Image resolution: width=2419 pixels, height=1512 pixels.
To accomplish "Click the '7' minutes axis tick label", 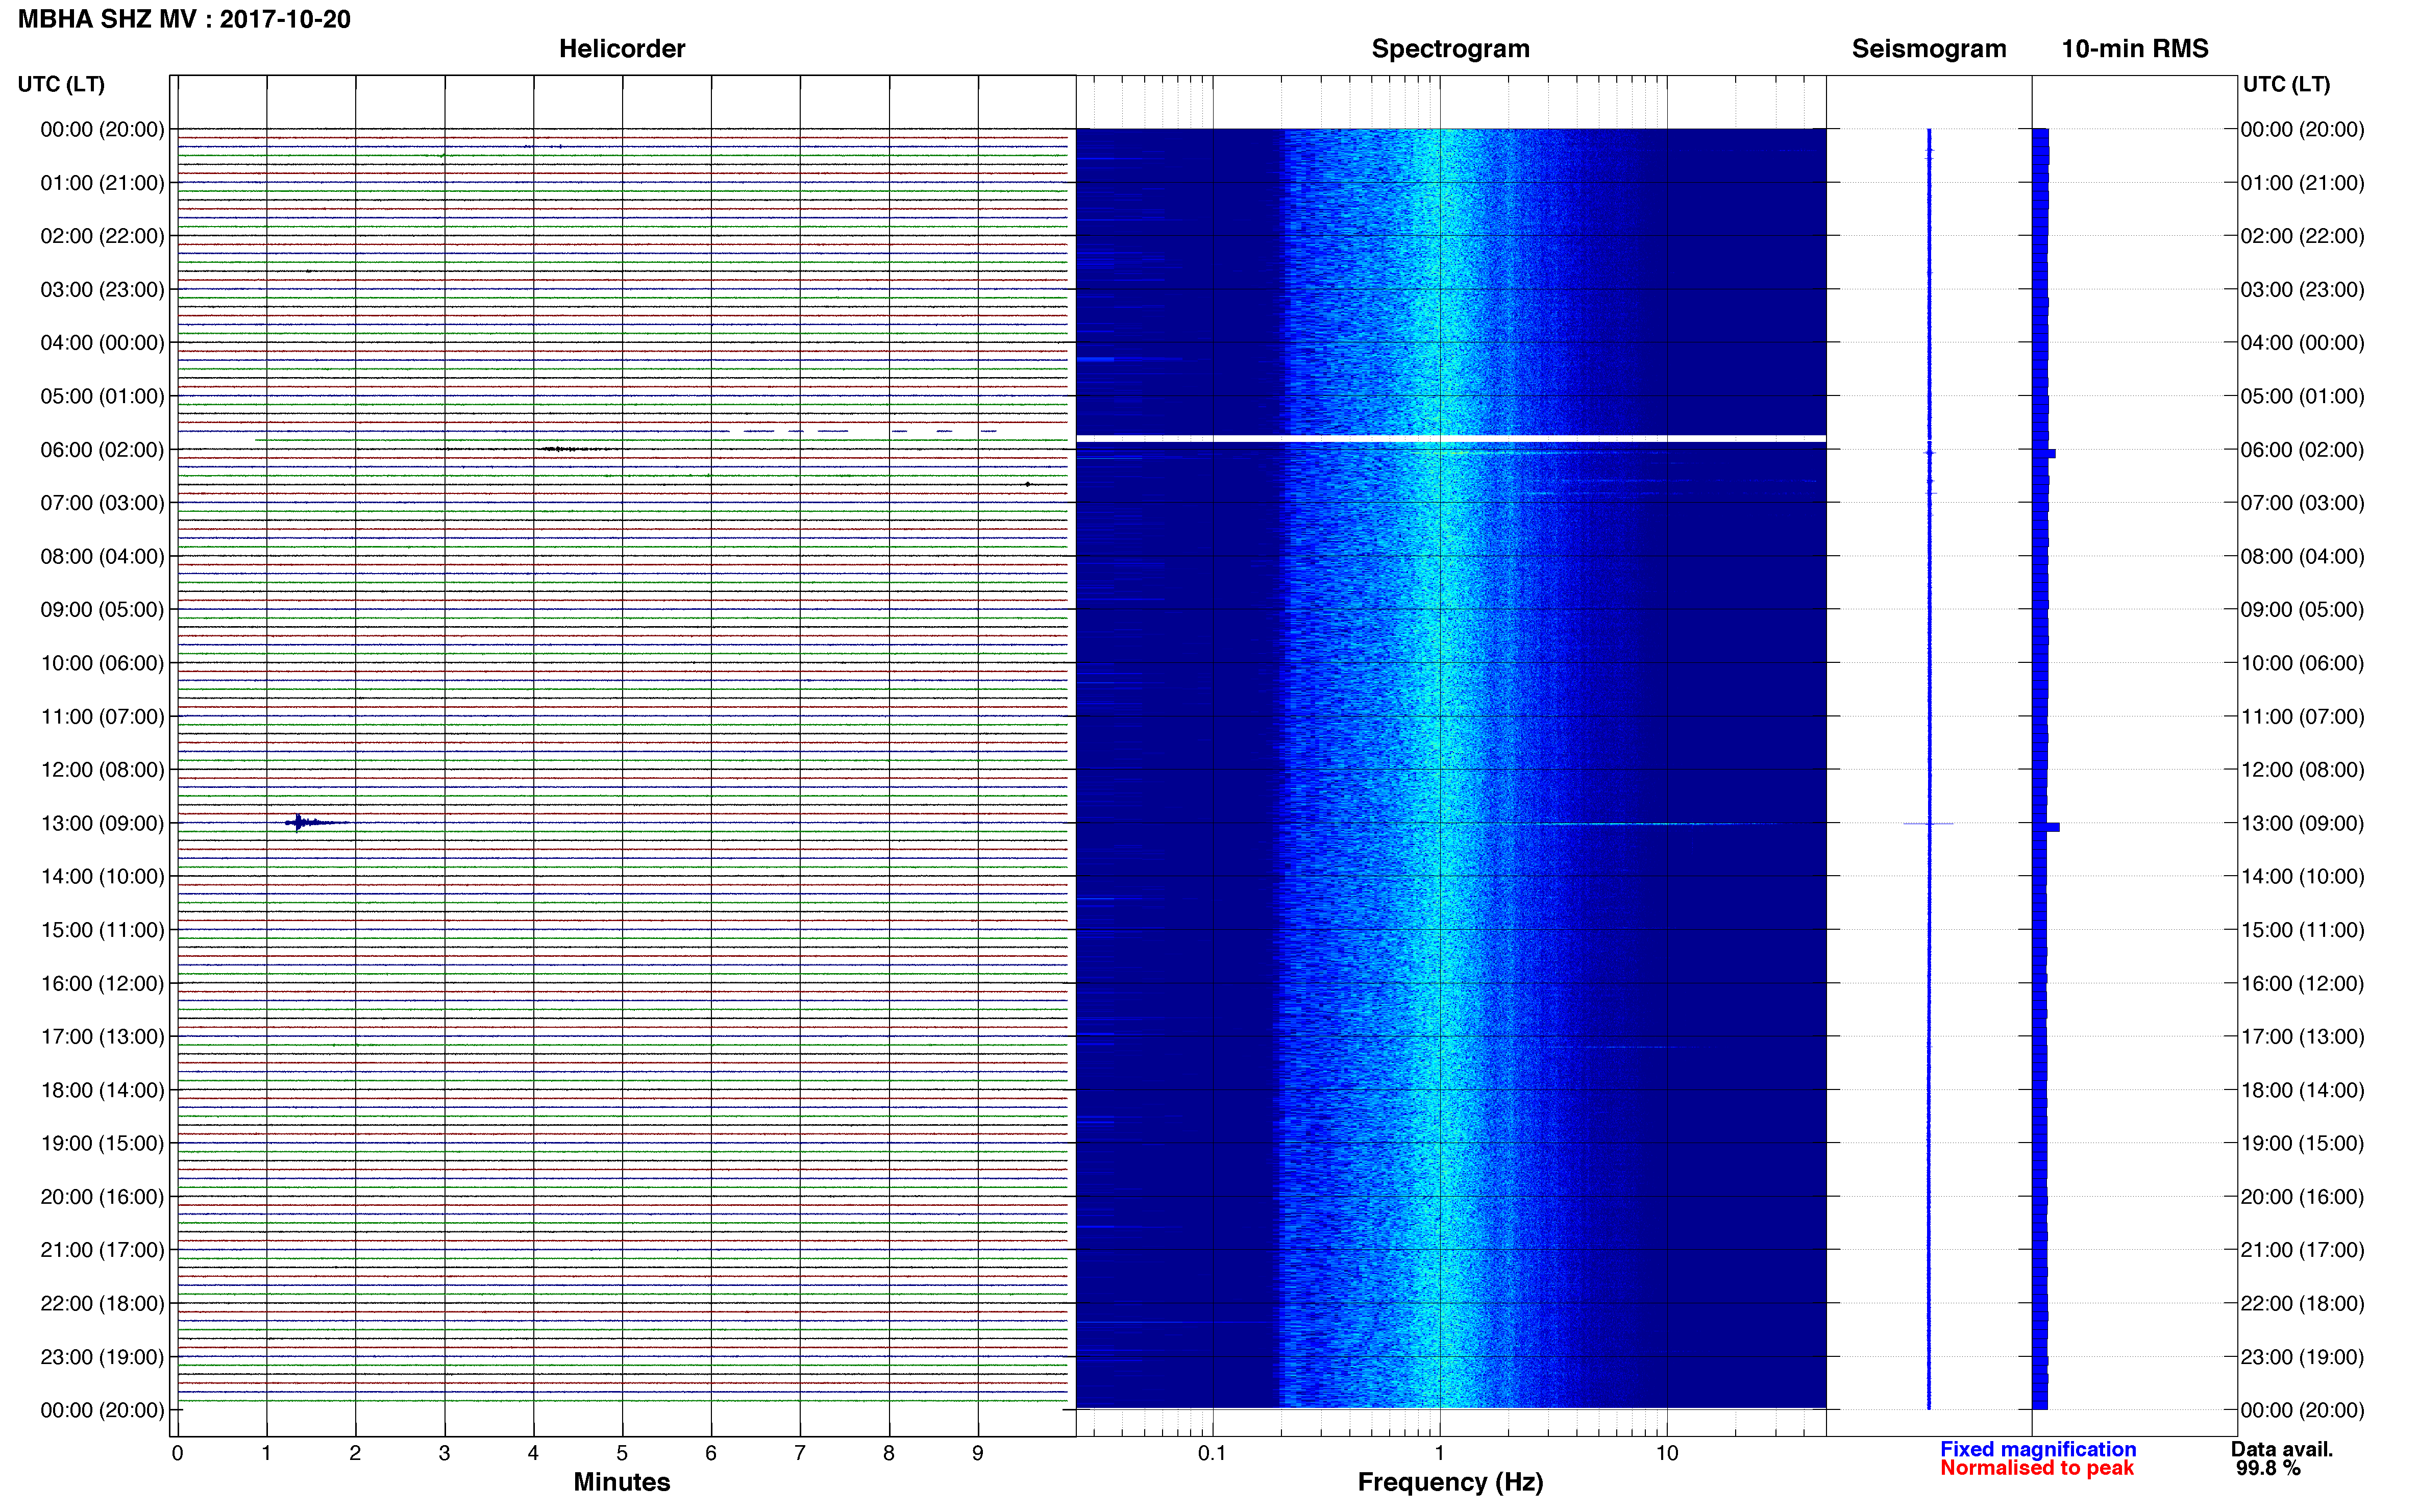I will 800,1453.
